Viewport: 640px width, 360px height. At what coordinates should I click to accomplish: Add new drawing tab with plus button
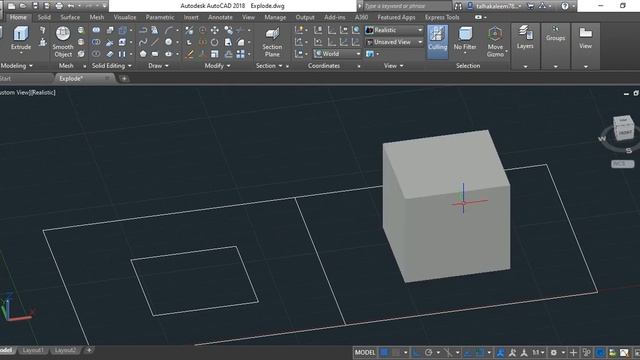pos(124,78)
